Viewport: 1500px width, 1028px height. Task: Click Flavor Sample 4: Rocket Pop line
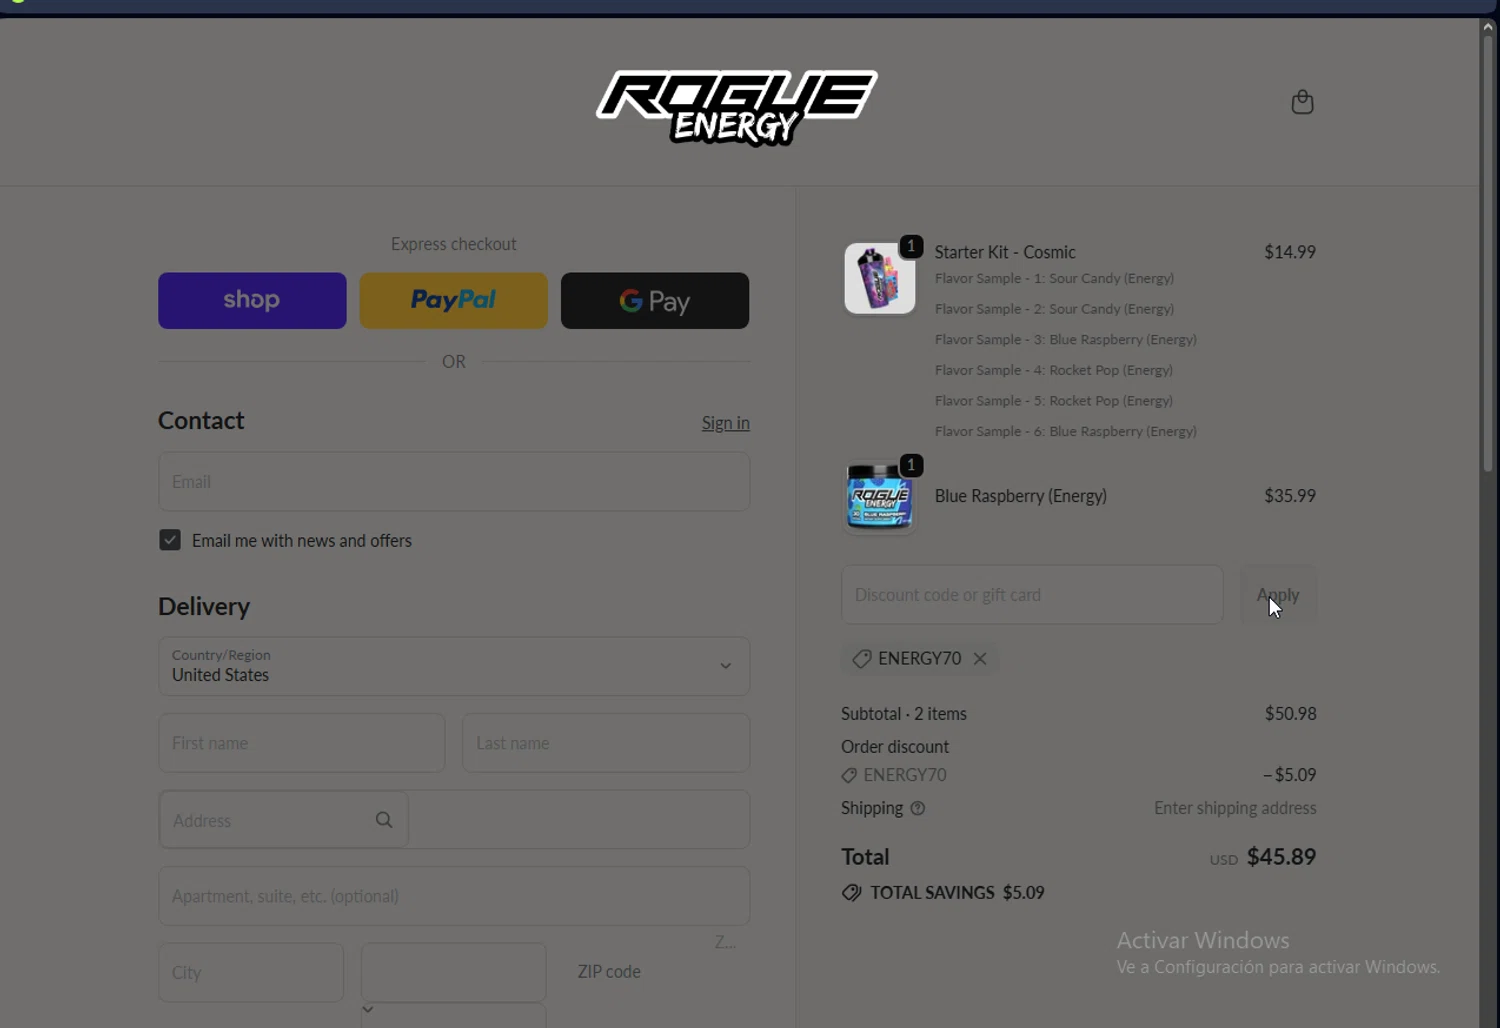point(1054,370)
